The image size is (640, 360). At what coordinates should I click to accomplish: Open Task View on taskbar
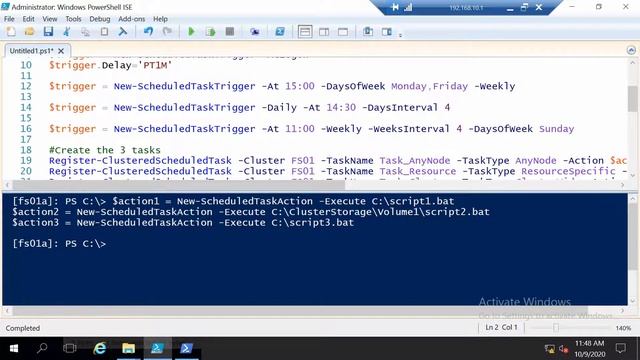pos(70,348)
